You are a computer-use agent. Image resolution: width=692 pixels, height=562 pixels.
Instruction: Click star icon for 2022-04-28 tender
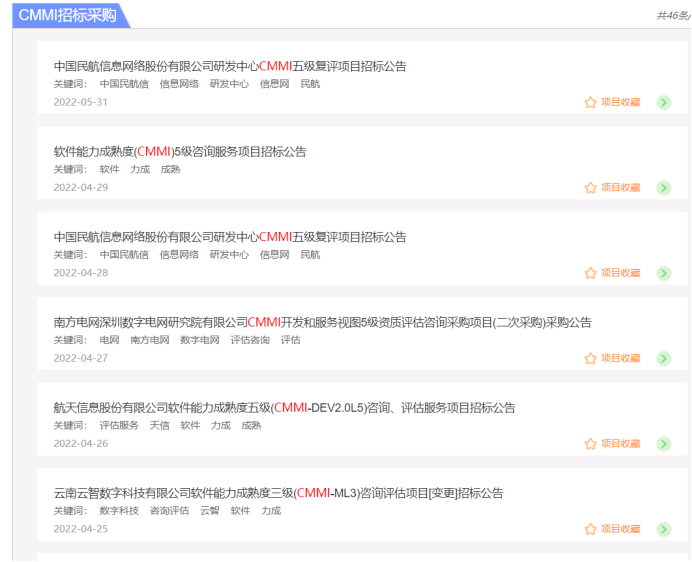coord(590,273)
